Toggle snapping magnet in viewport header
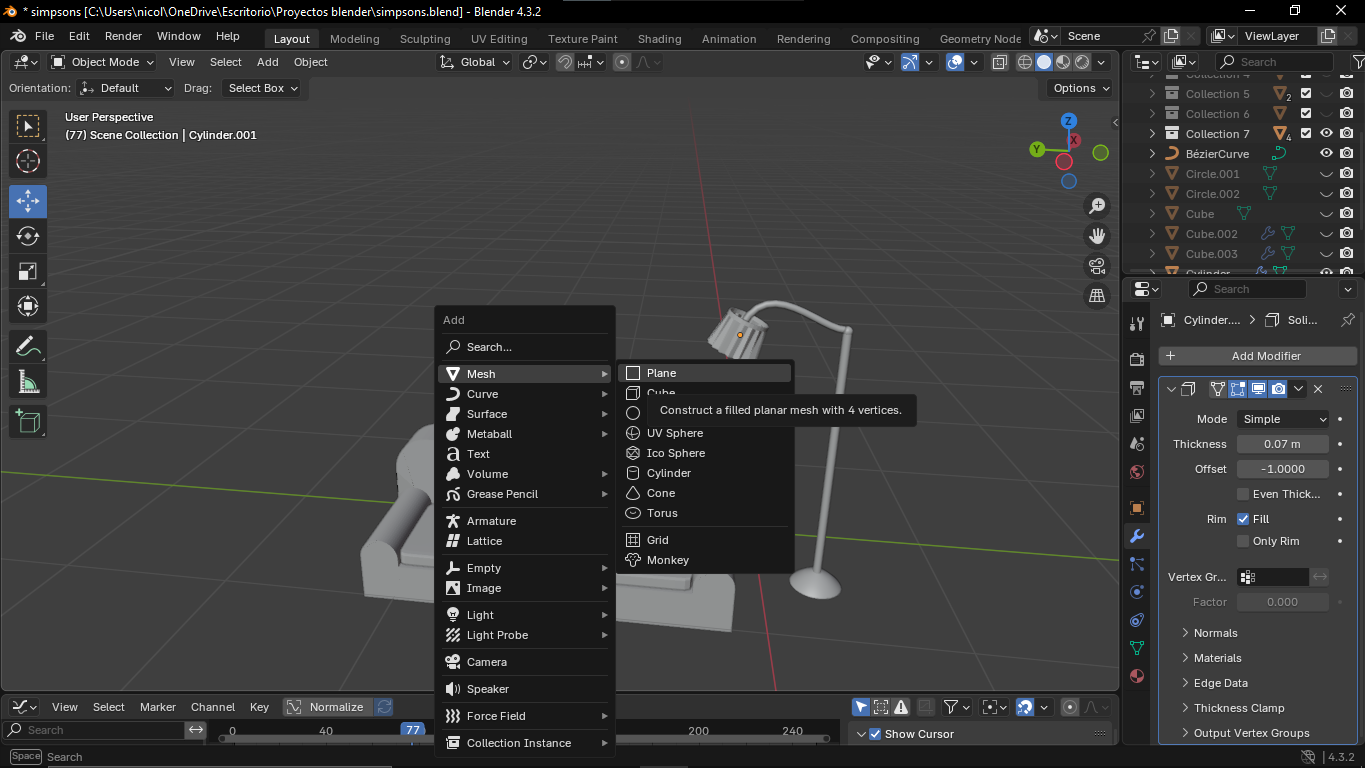 click(x=565, y=62)
